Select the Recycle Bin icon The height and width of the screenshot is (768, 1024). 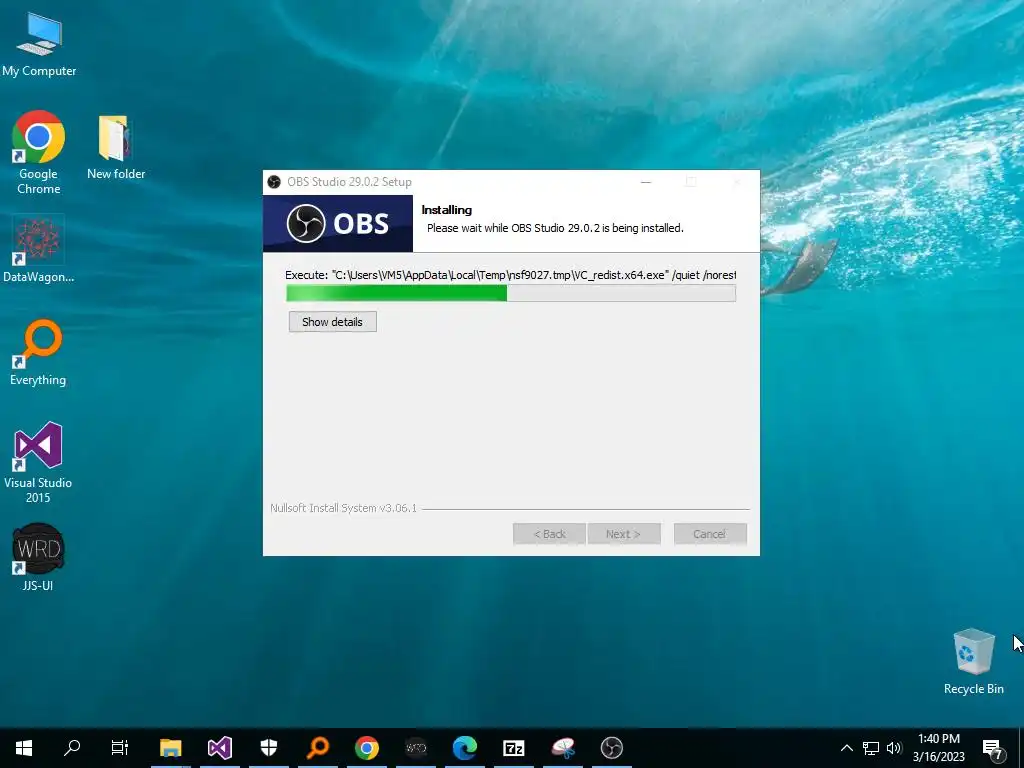974,661
